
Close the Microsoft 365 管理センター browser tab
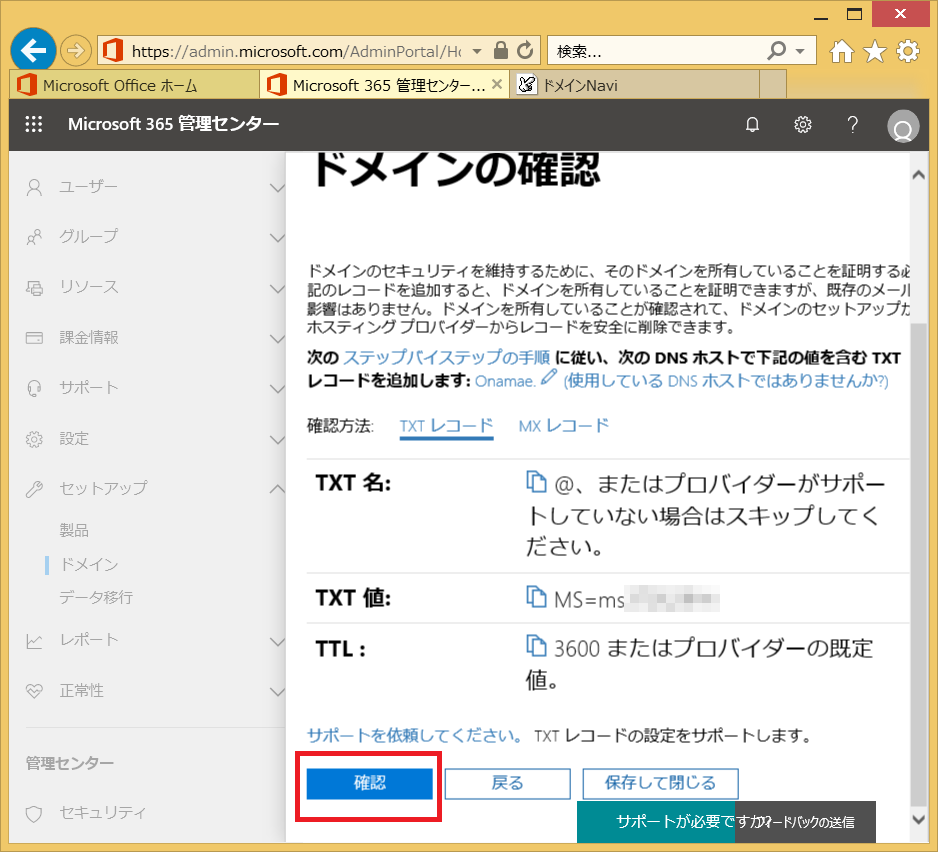[497, 85]
